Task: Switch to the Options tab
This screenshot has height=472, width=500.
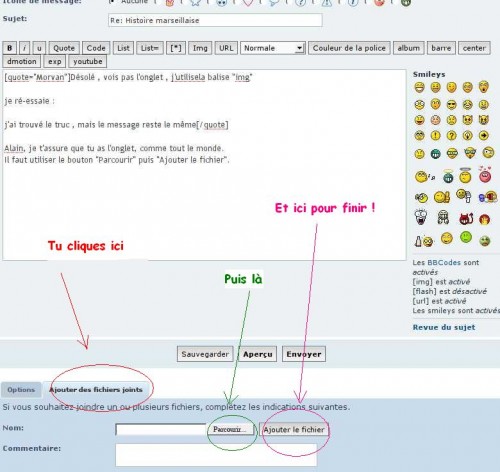Action: click(21, 390)
